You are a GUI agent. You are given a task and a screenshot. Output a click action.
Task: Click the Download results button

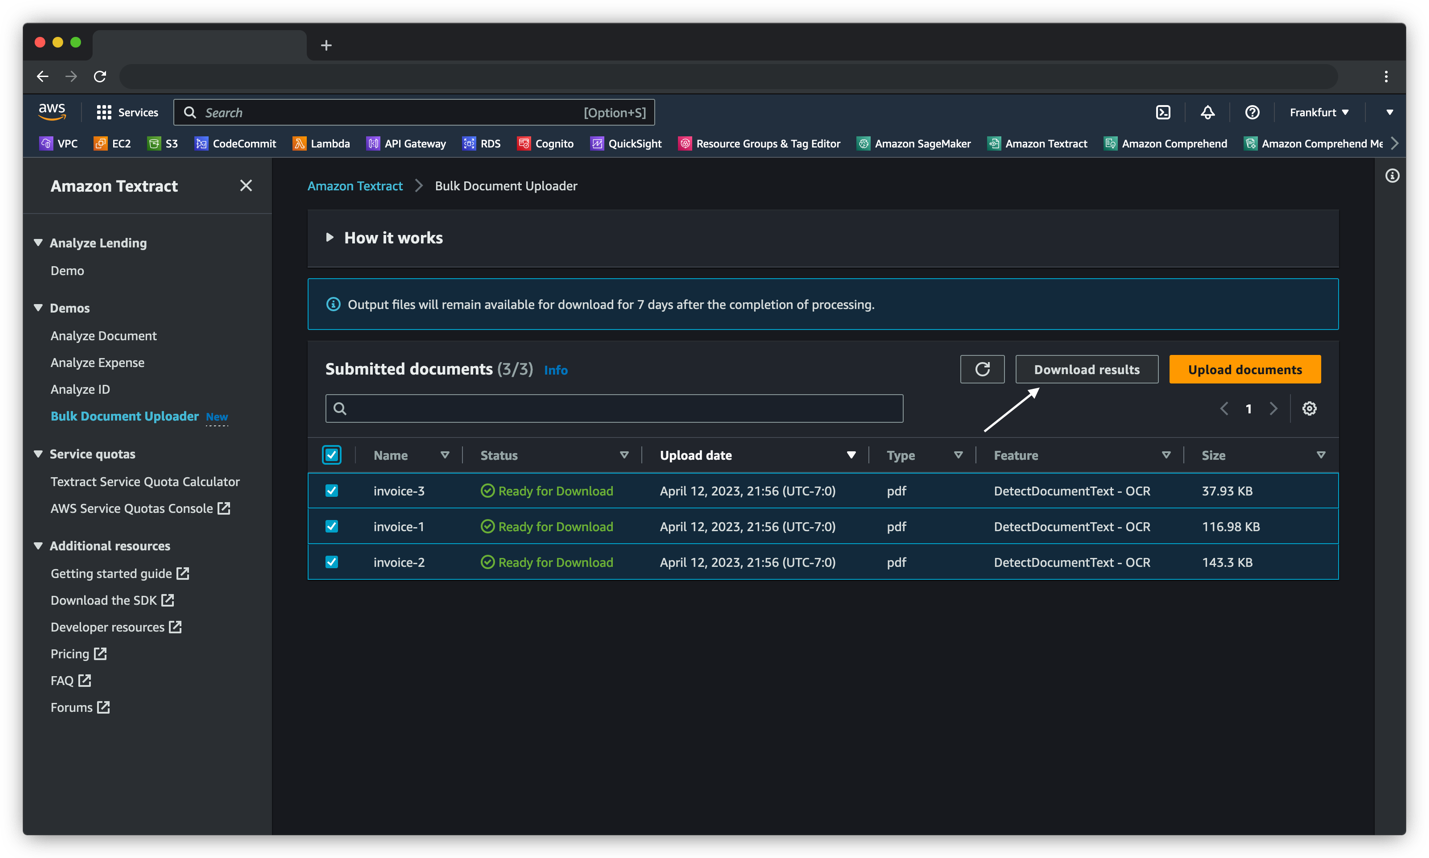(x=1086, y=369)
